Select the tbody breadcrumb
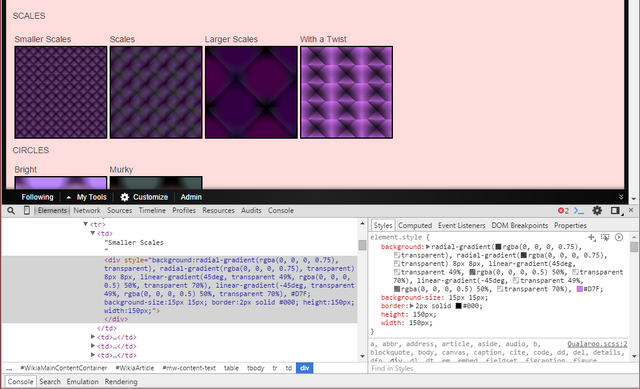Viewport: 640px width, 389px height. click(x=256, y=368)
